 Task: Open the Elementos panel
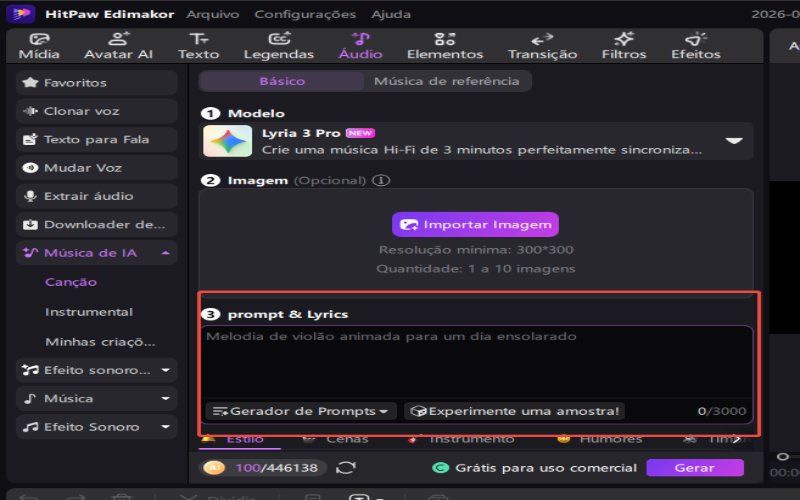click(445, 46)
